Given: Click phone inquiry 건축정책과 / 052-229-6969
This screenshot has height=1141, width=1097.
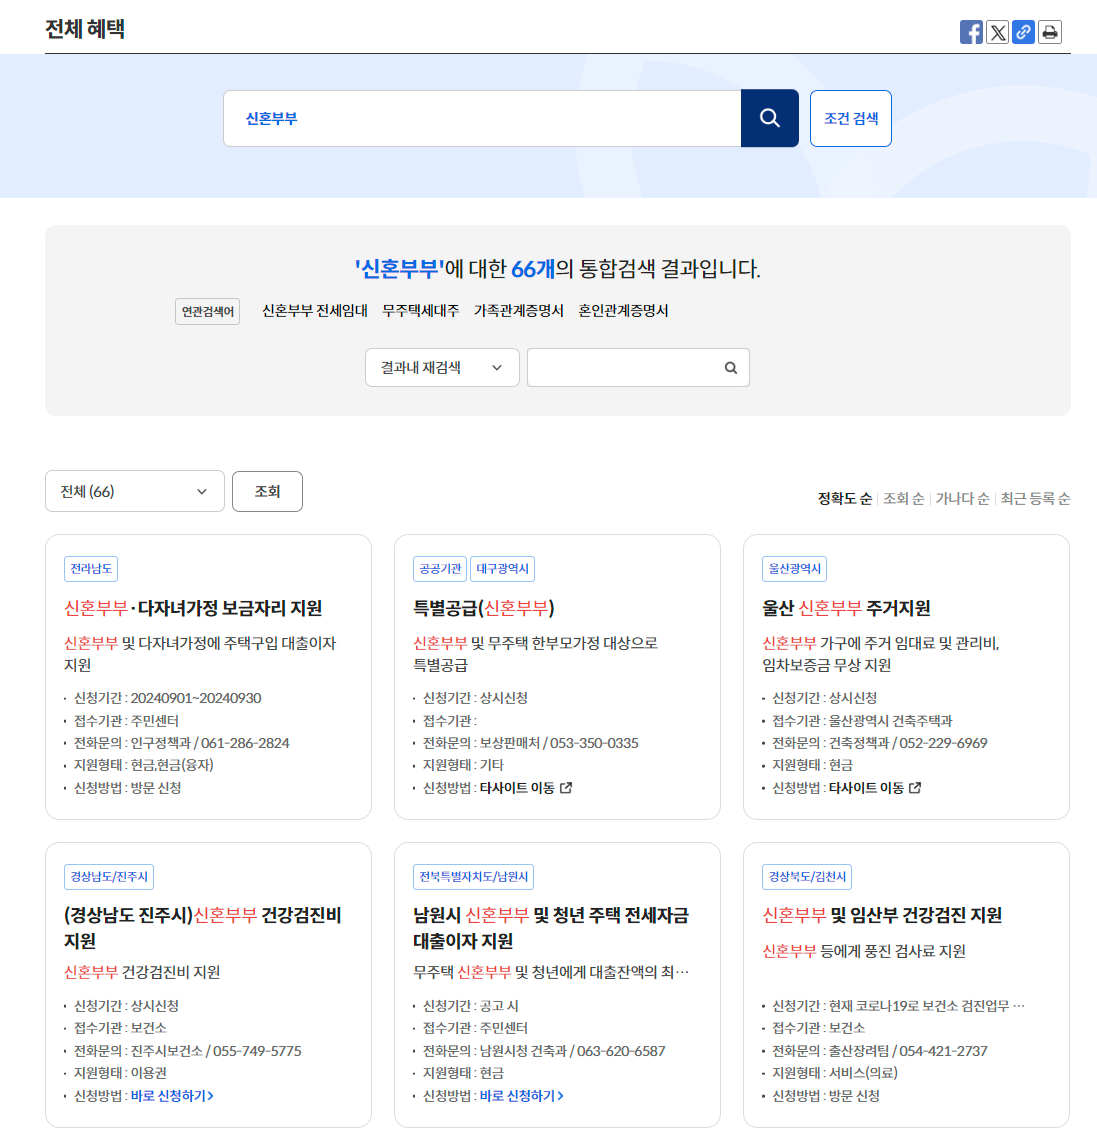Looking at the screenshot, I should pyautogui.click(x=908, y=743).
